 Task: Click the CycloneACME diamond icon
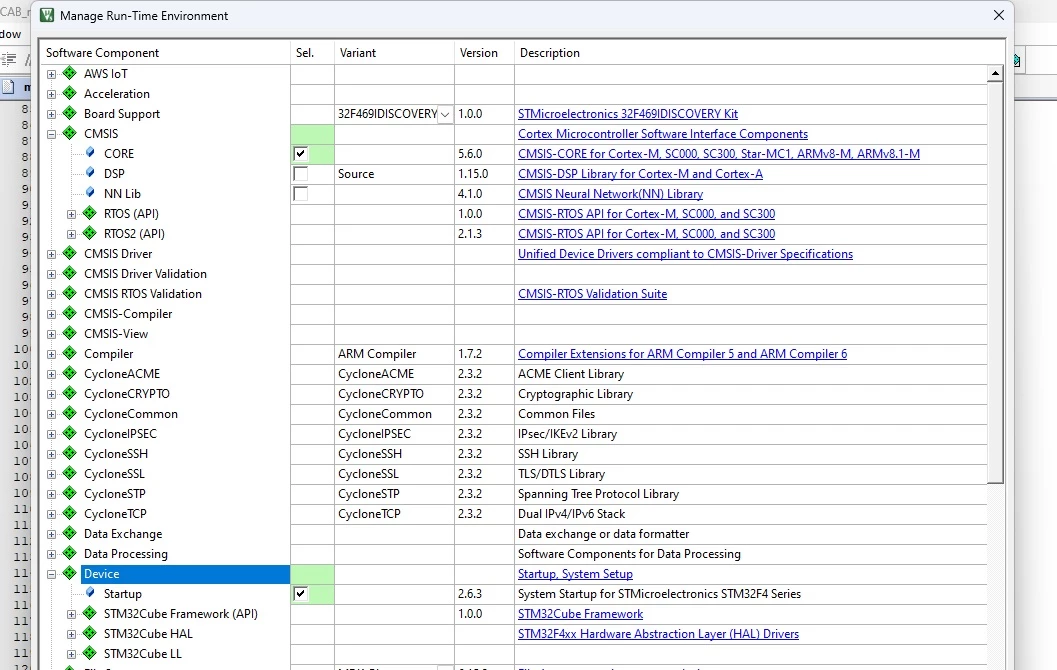[x=69, y=373]
